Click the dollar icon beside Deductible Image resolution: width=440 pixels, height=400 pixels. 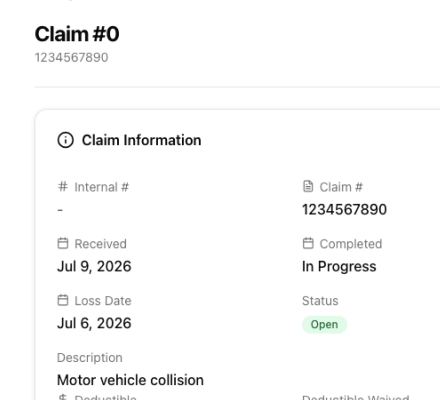pos(63,397)
